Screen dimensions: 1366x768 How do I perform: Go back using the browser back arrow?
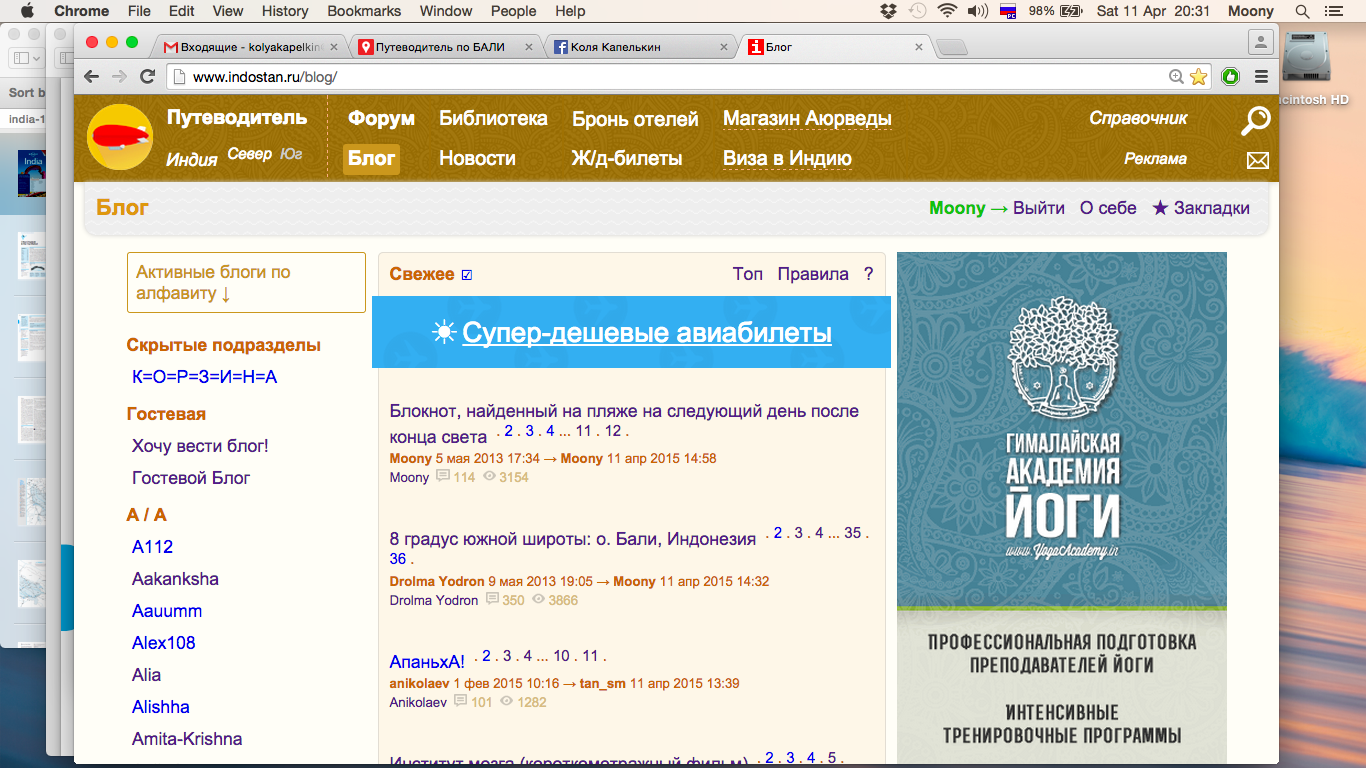92,77
